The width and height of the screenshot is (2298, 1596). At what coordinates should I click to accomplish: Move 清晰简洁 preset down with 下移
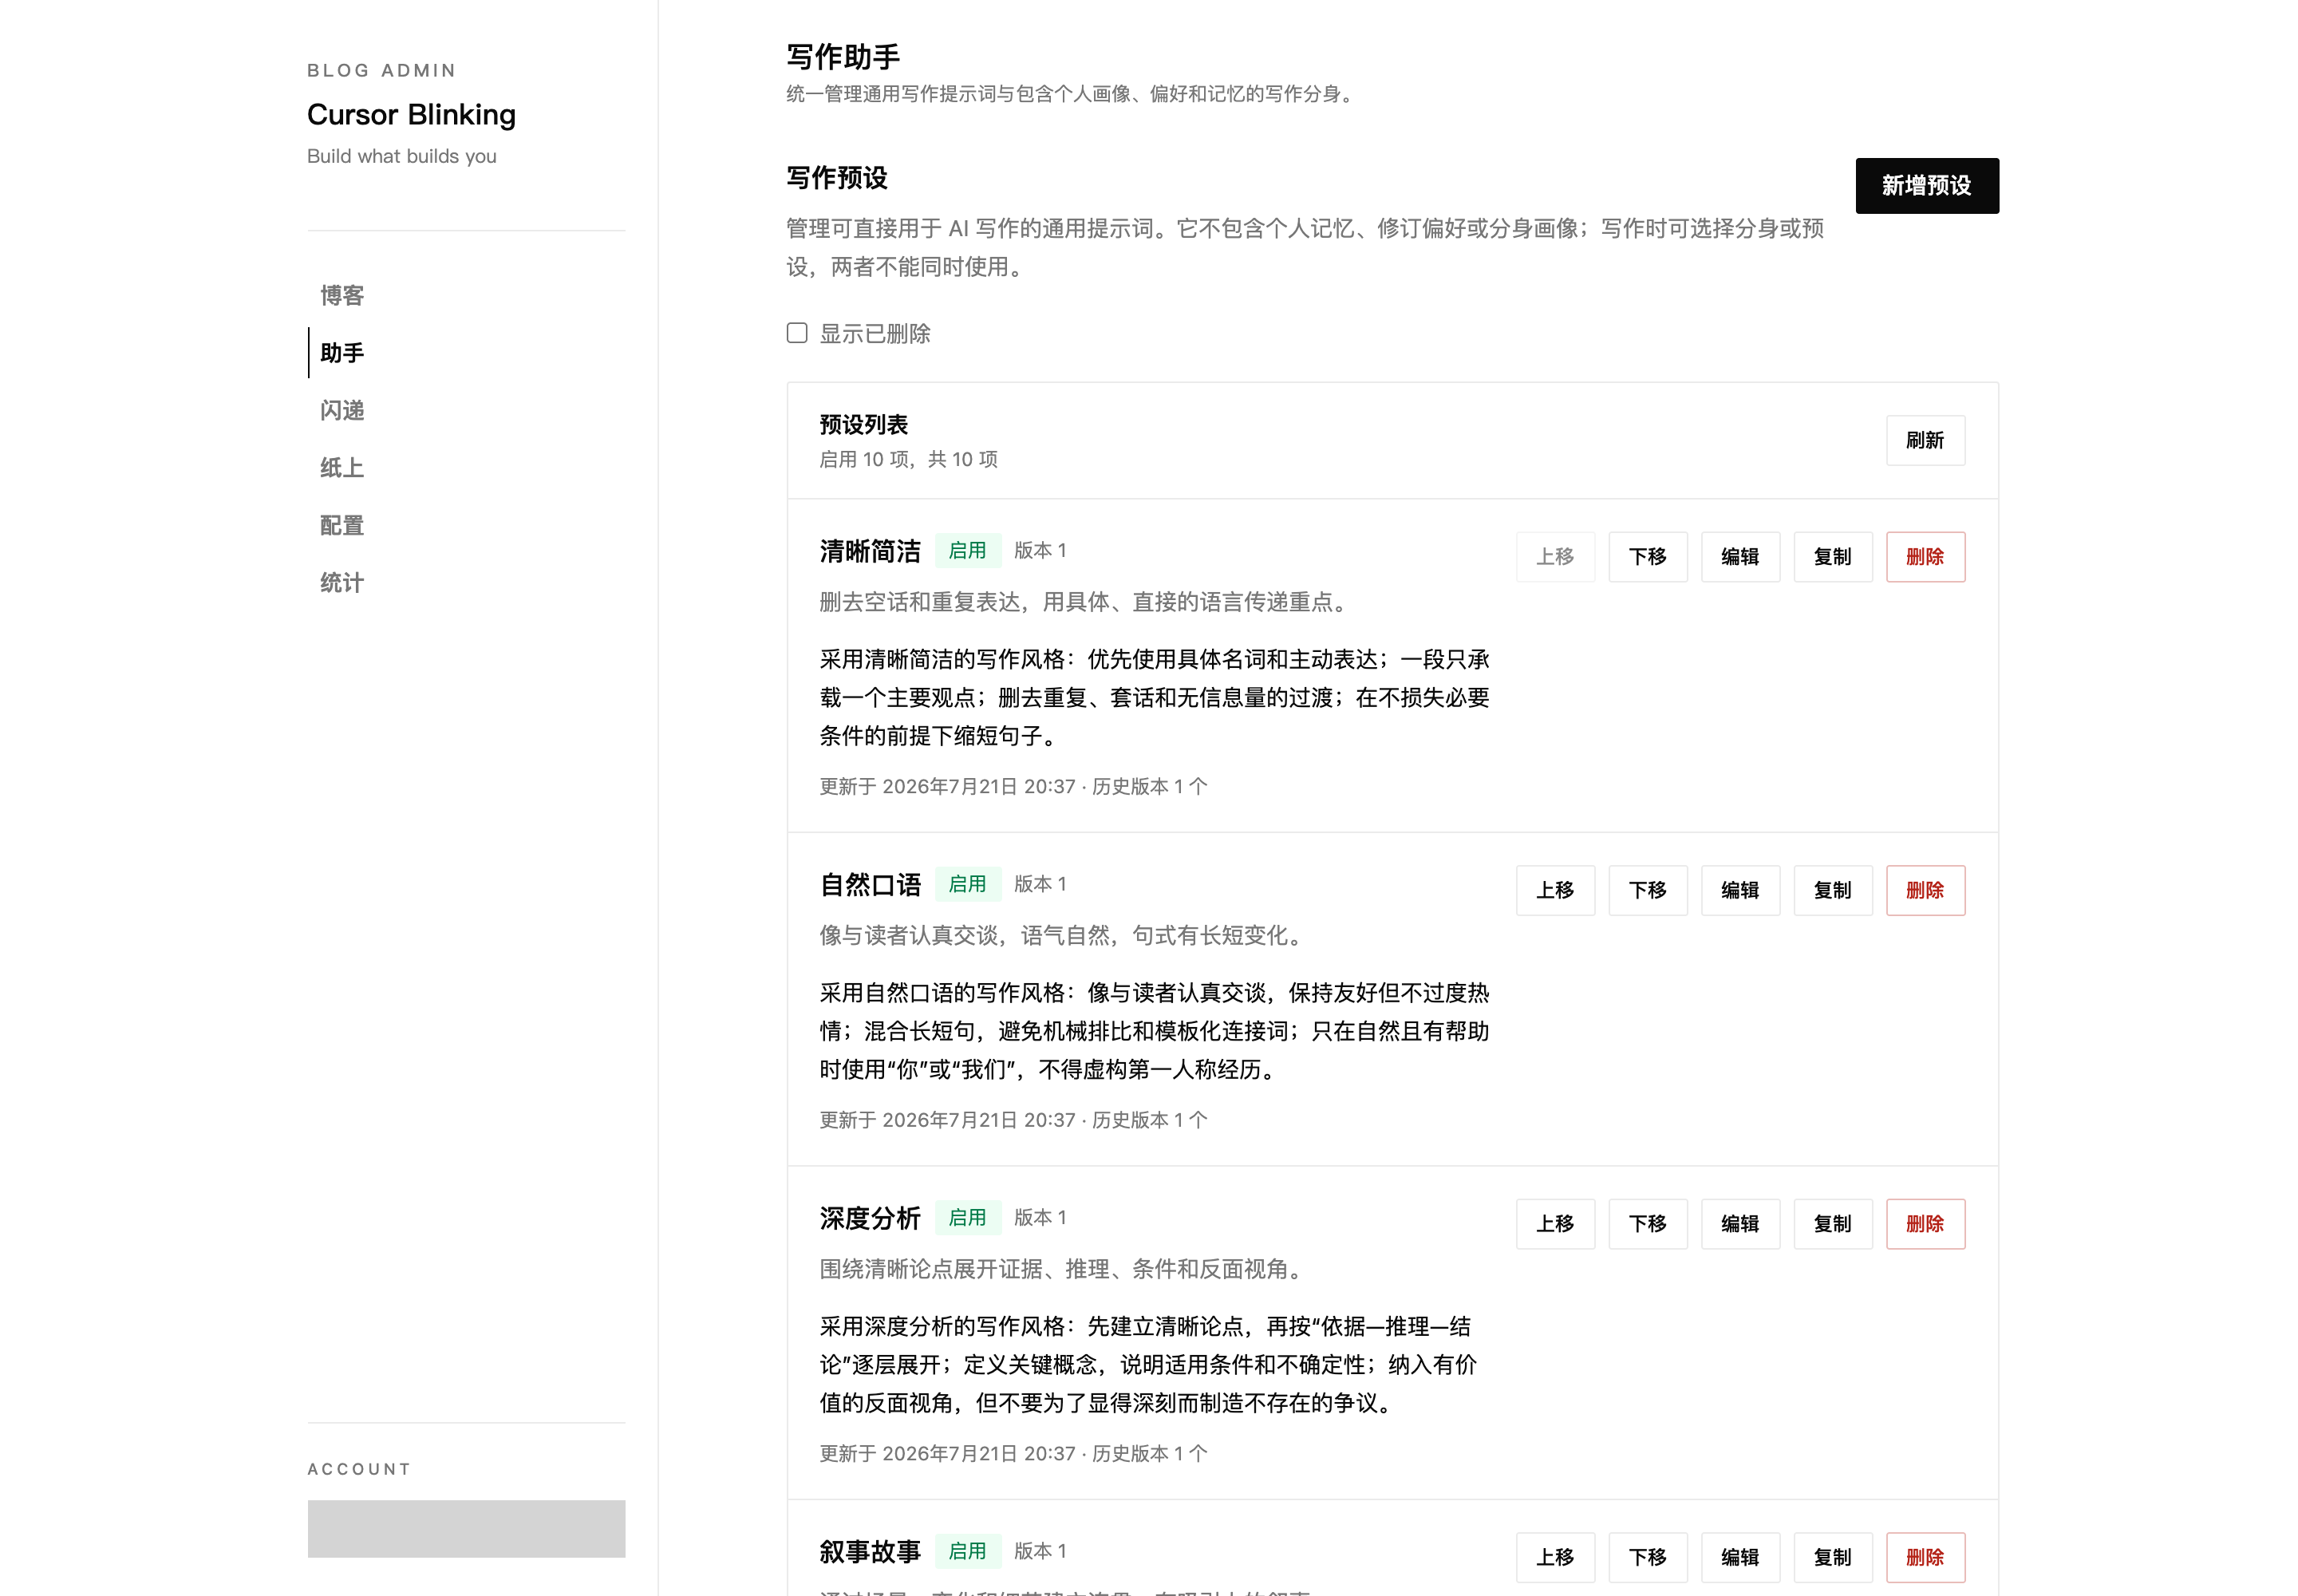click(x=1648, y=557)
